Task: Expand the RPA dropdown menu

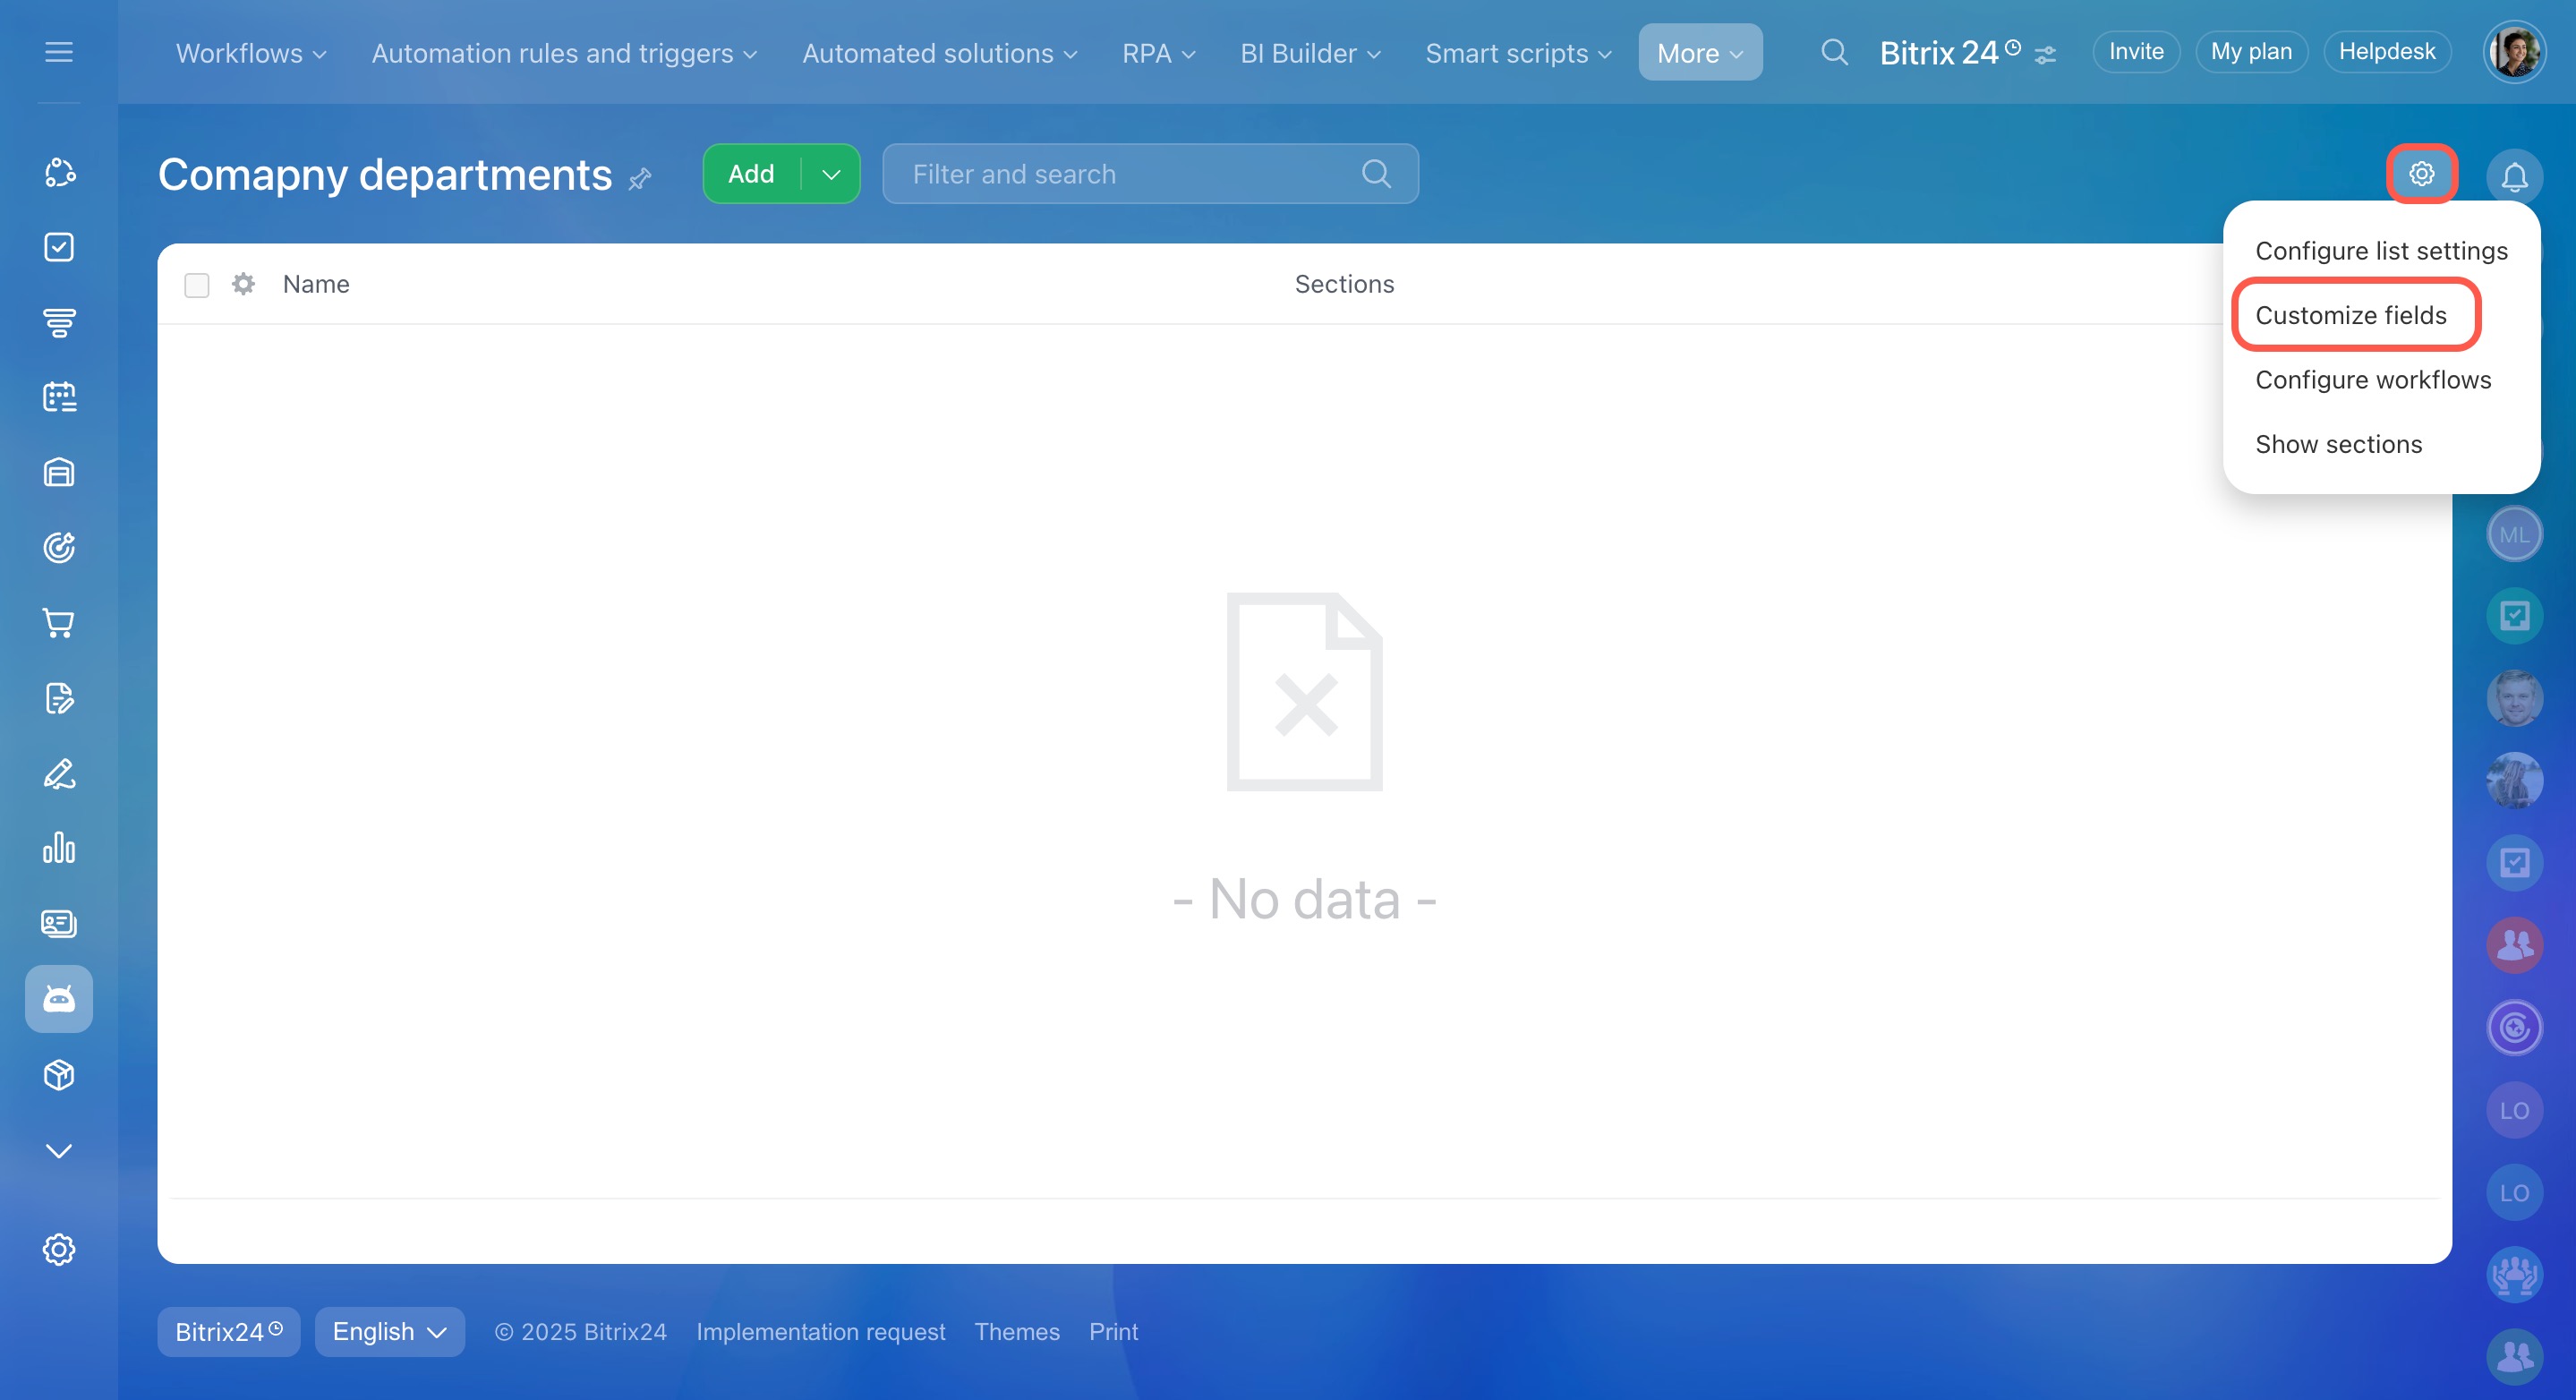Action: tap(1159, 53)
